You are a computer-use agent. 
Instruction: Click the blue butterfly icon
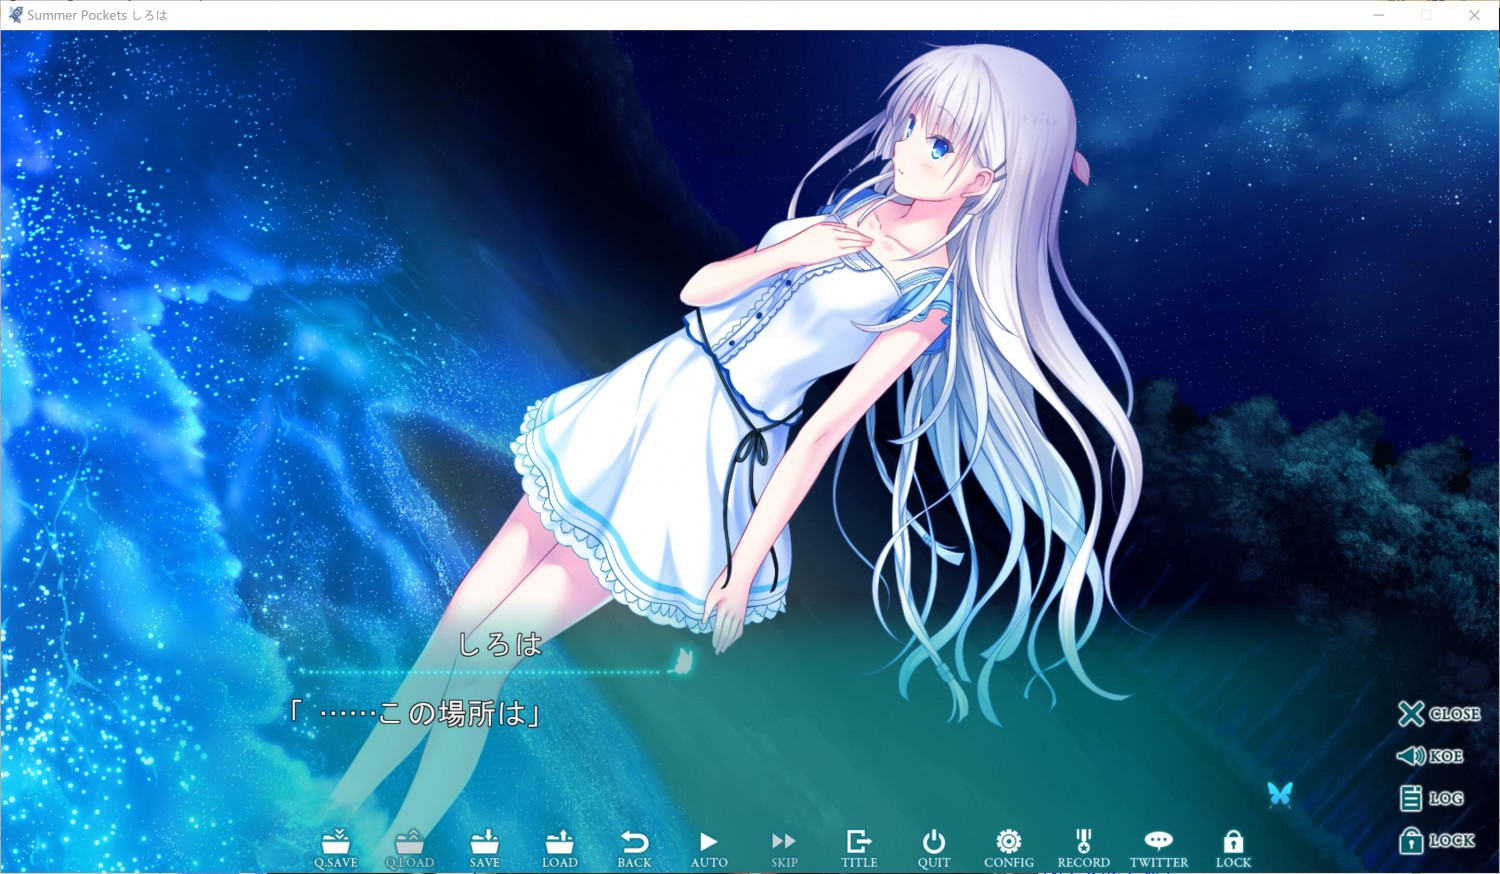1280,795
